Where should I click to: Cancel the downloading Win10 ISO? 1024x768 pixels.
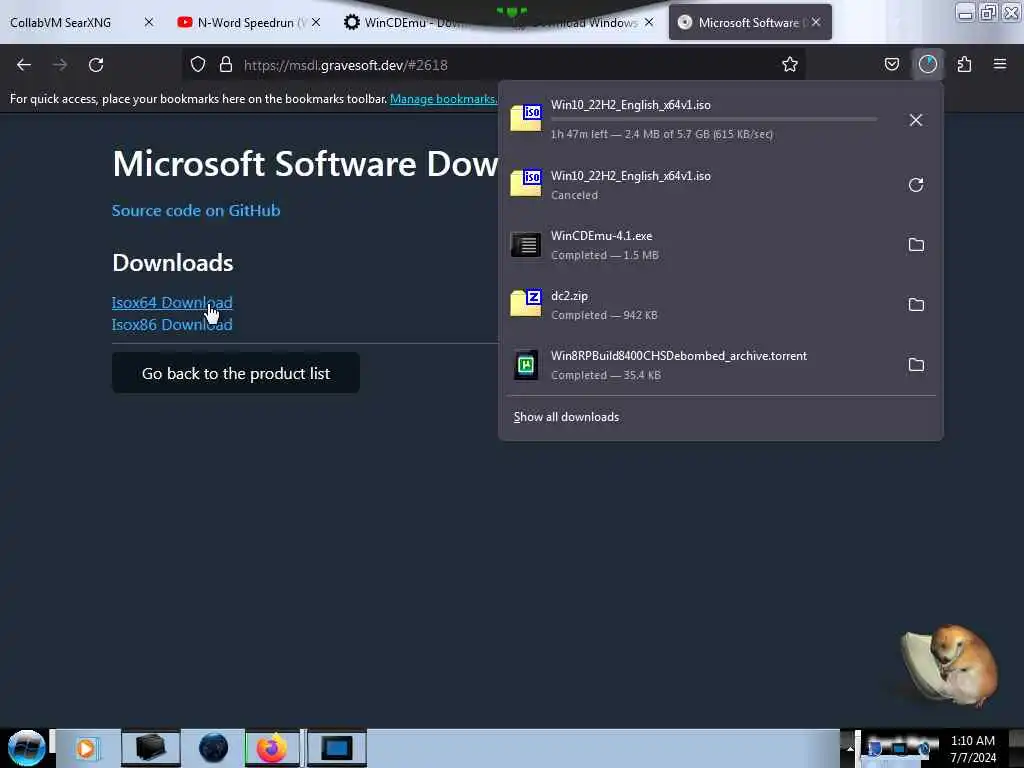[x=916, y=120]
